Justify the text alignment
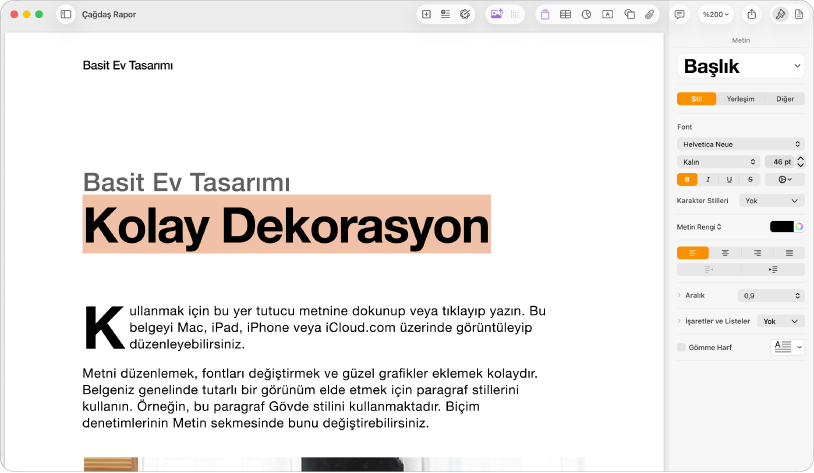This screenshot has width=814, height=473. pos(789,253)
